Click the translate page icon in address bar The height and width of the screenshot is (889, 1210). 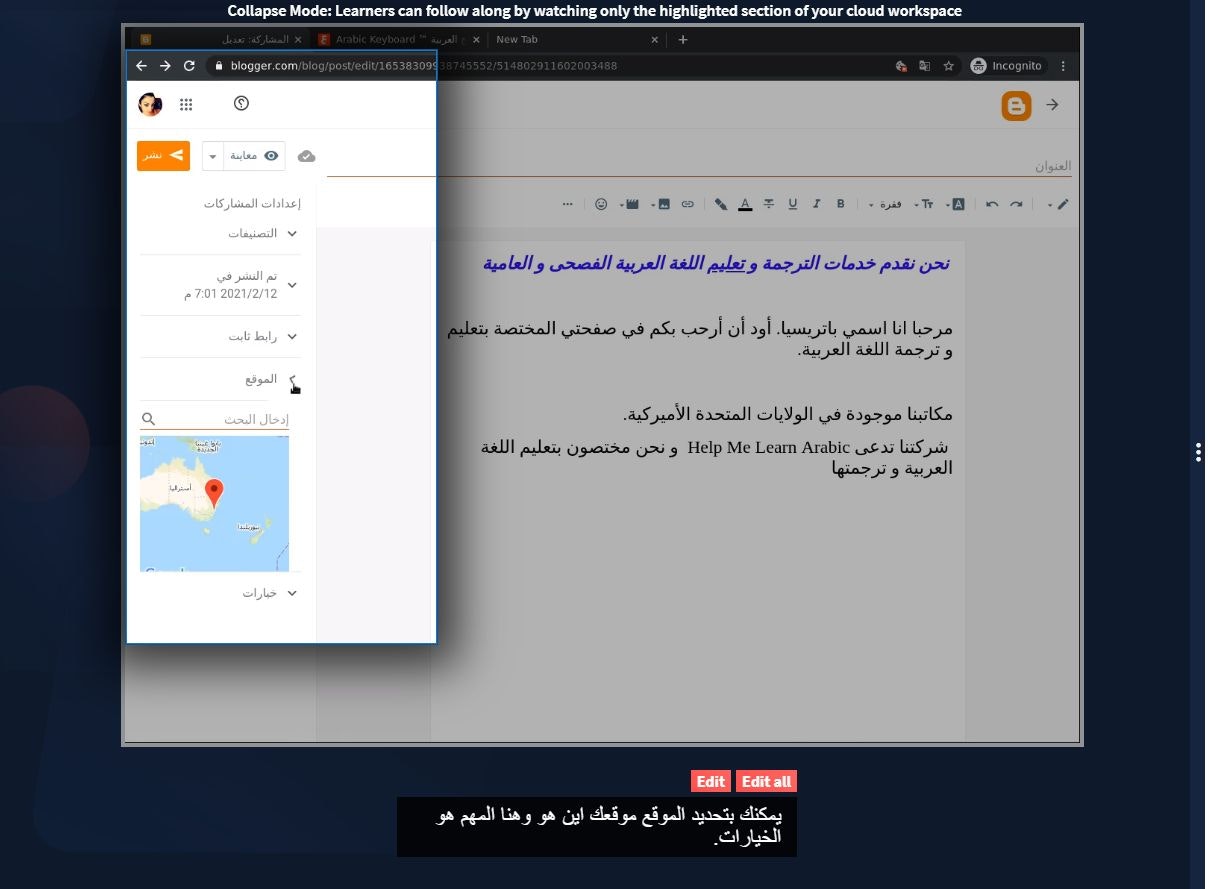pos(924,66)
